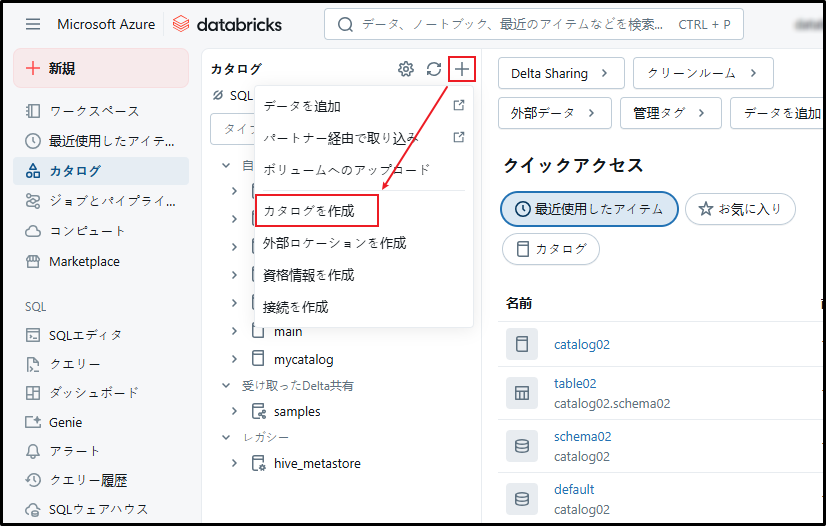Click the schema02 schema icon
Image resolution: width=826 pixels, height=526 pixels.
pyautogui.click(x=522, y=446)
